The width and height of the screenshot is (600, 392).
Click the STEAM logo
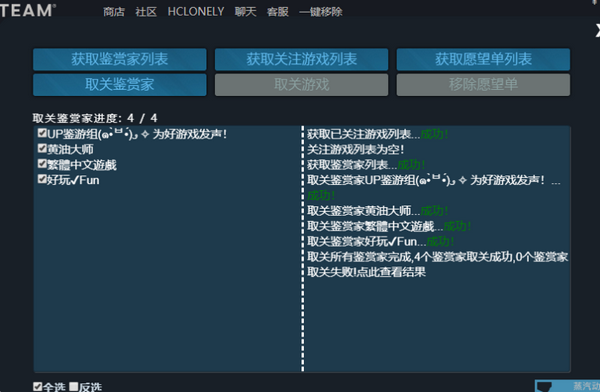pos(28,10)
